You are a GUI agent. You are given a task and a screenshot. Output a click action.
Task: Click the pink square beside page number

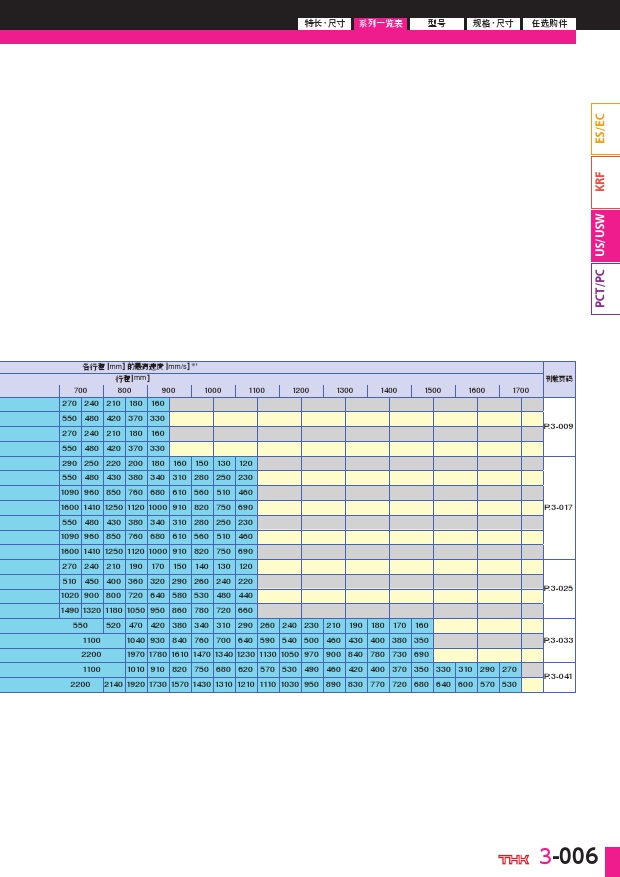click(612, 860)
